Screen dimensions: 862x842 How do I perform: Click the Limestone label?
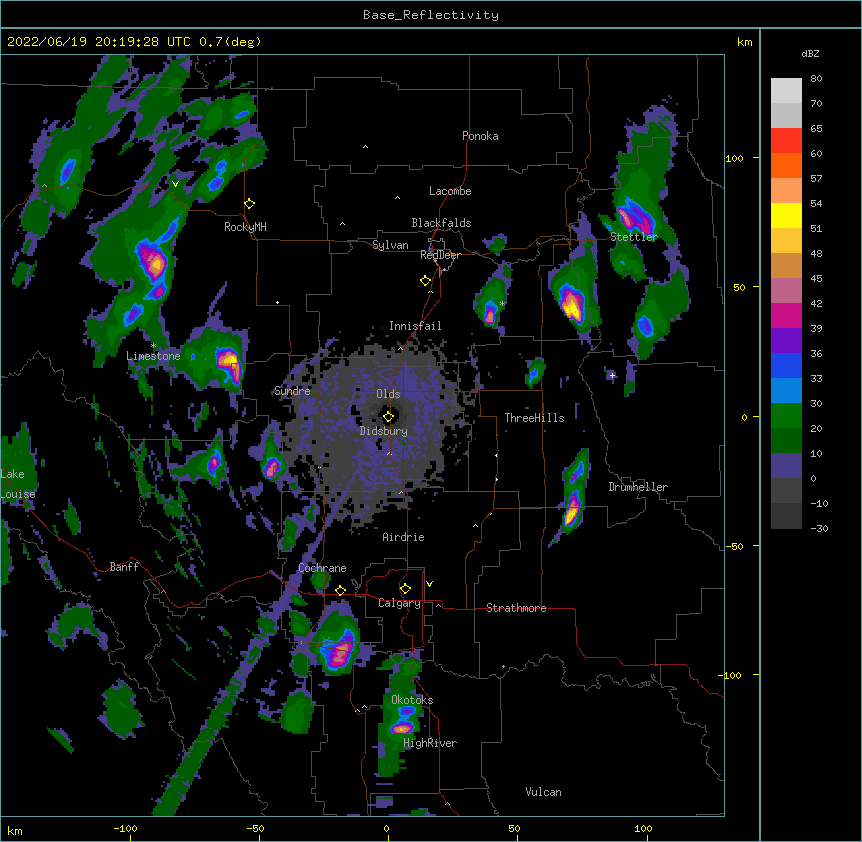pyautogui.click(x=153, y=356)
